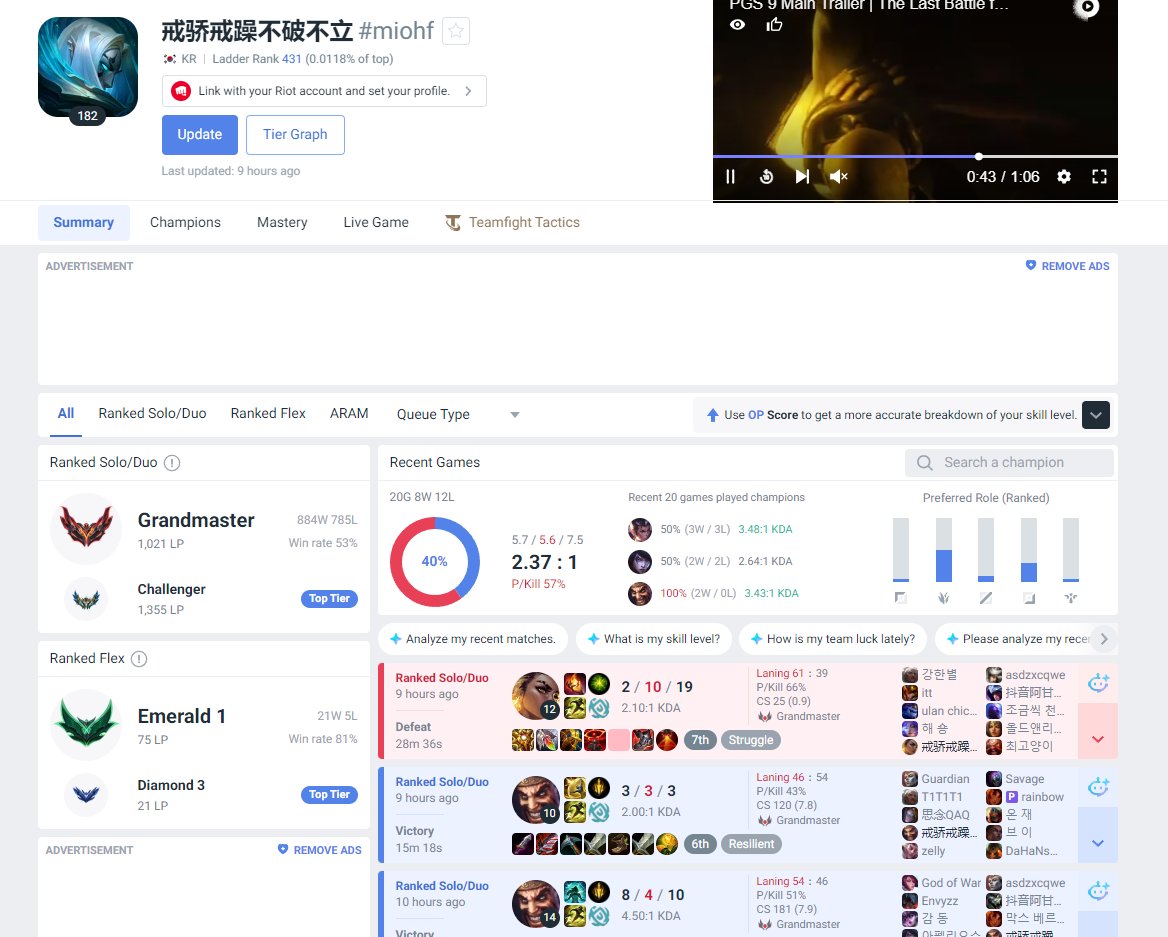The image size is (1168, 937).
Task: Click Diamond 3 Top Tier badge
Action: click(x=329, y=795)
